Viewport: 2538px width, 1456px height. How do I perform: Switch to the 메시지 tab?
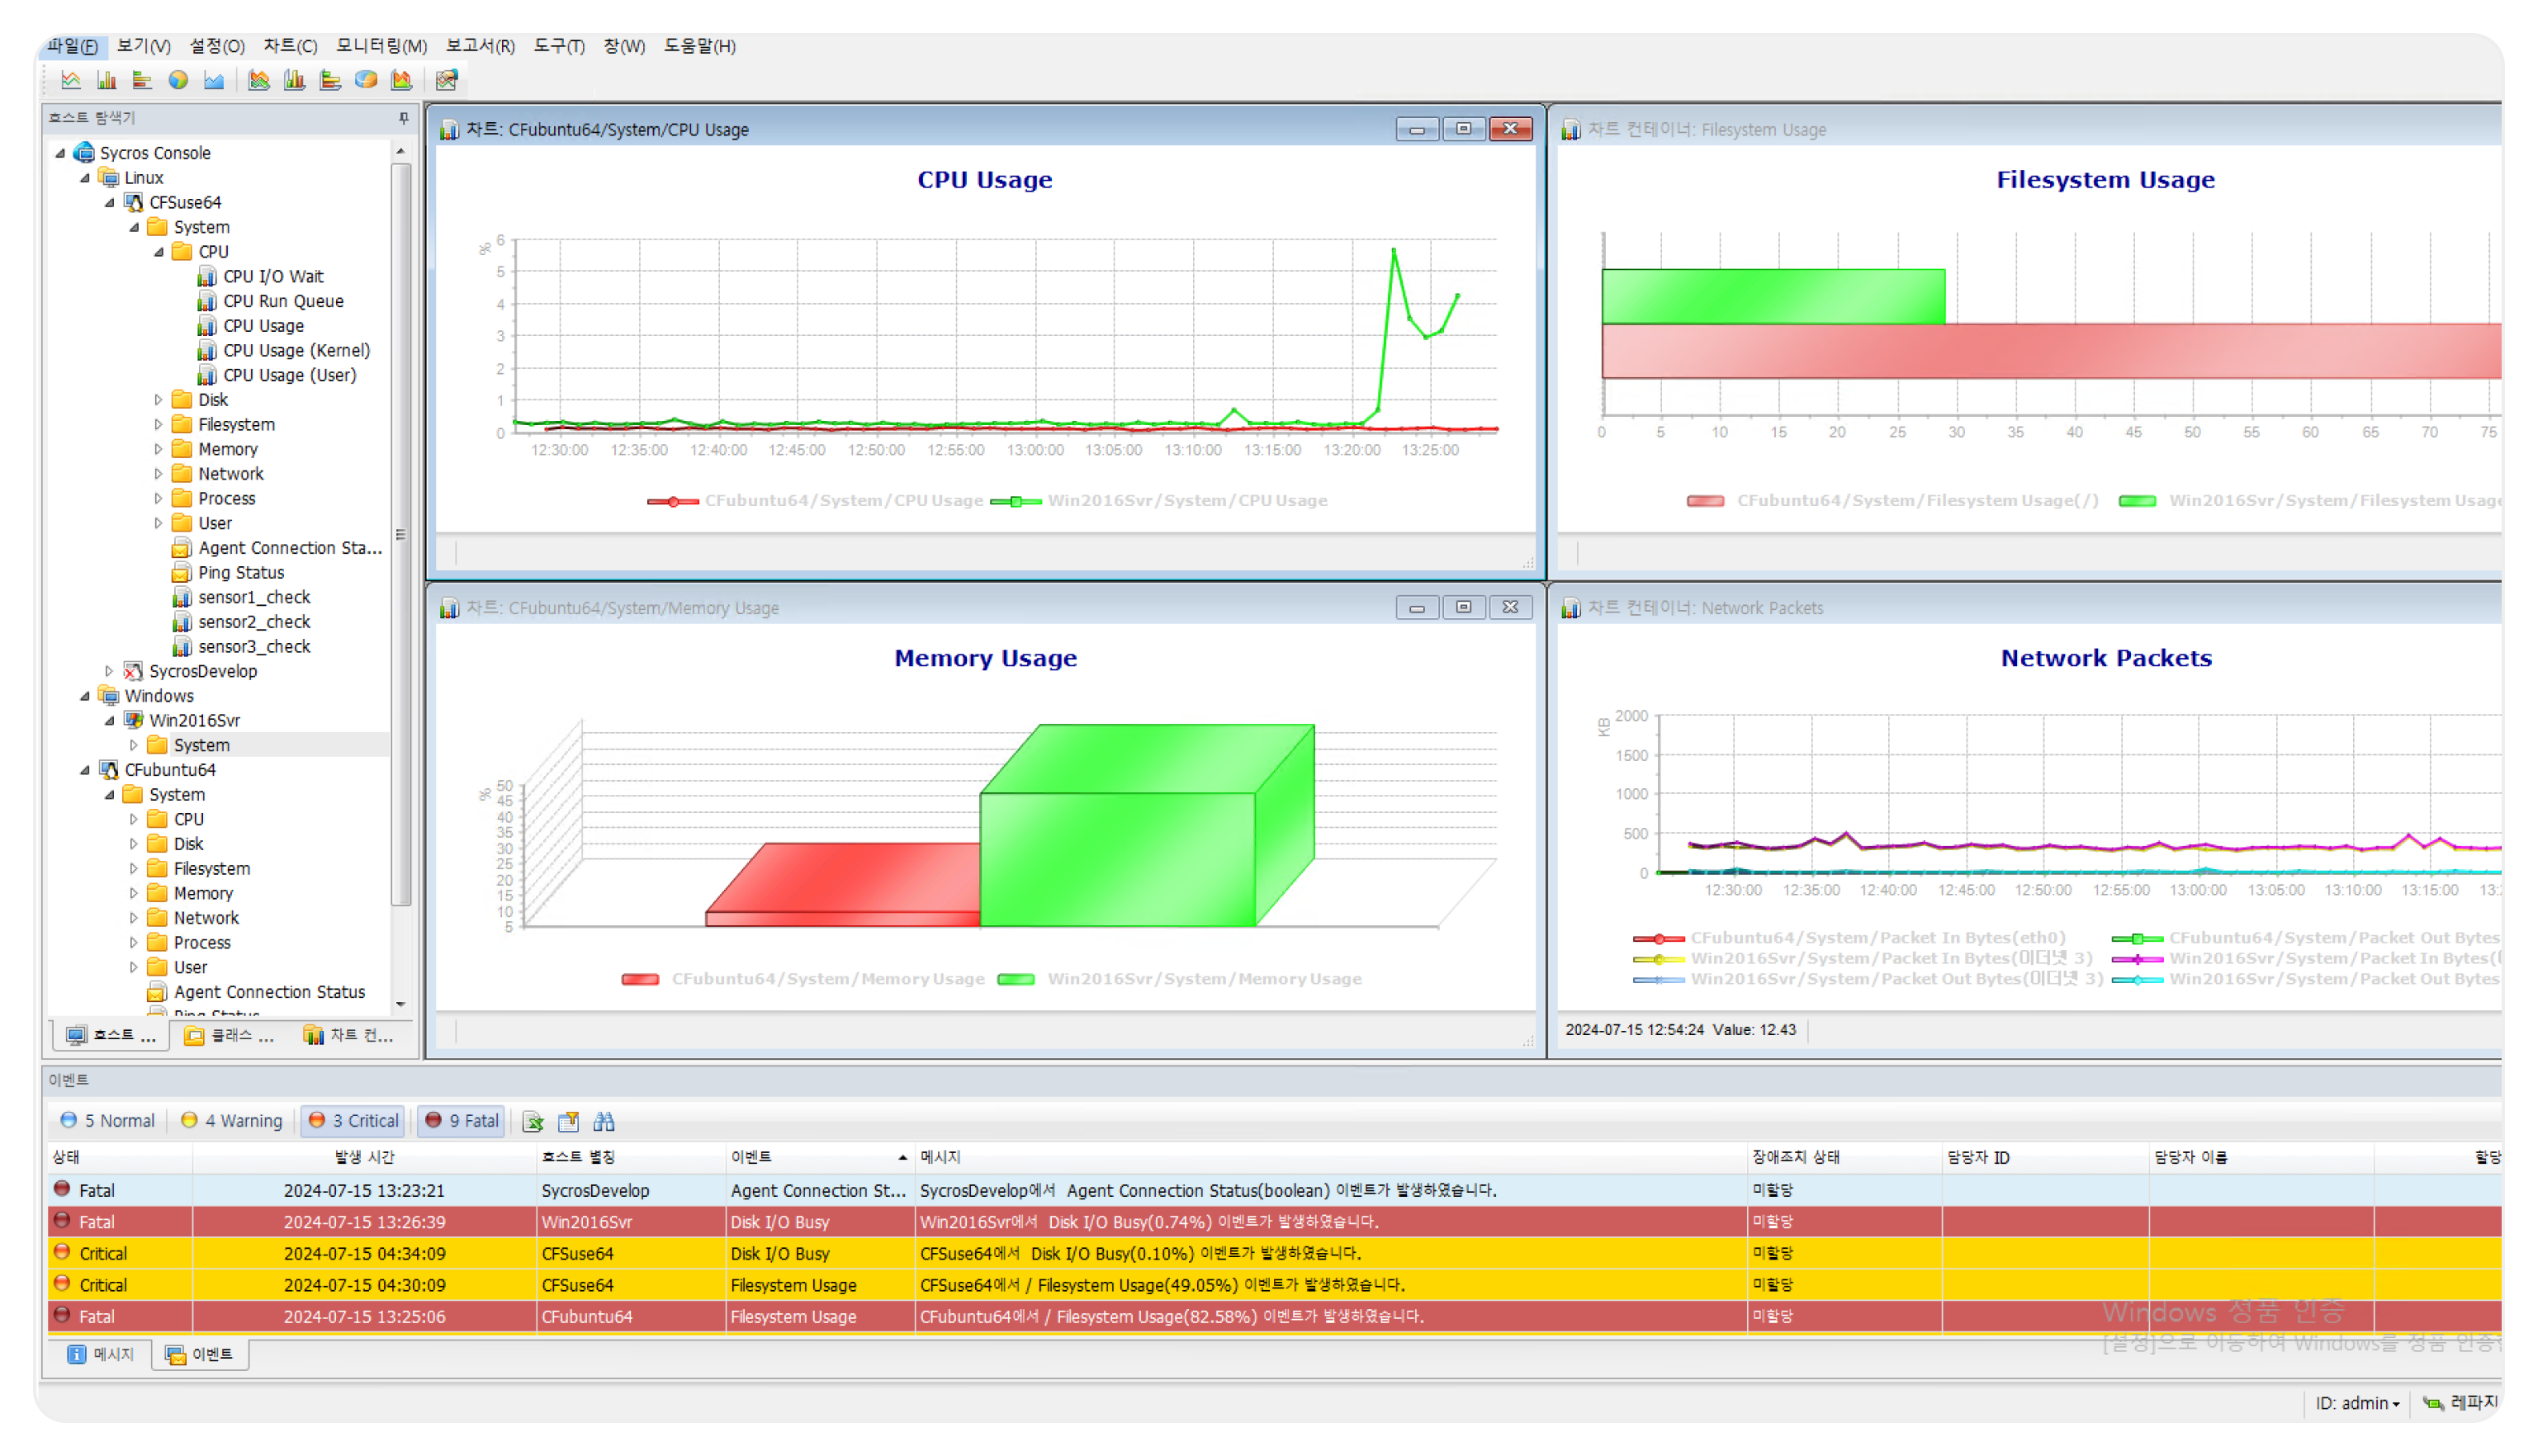(101, 1354)
